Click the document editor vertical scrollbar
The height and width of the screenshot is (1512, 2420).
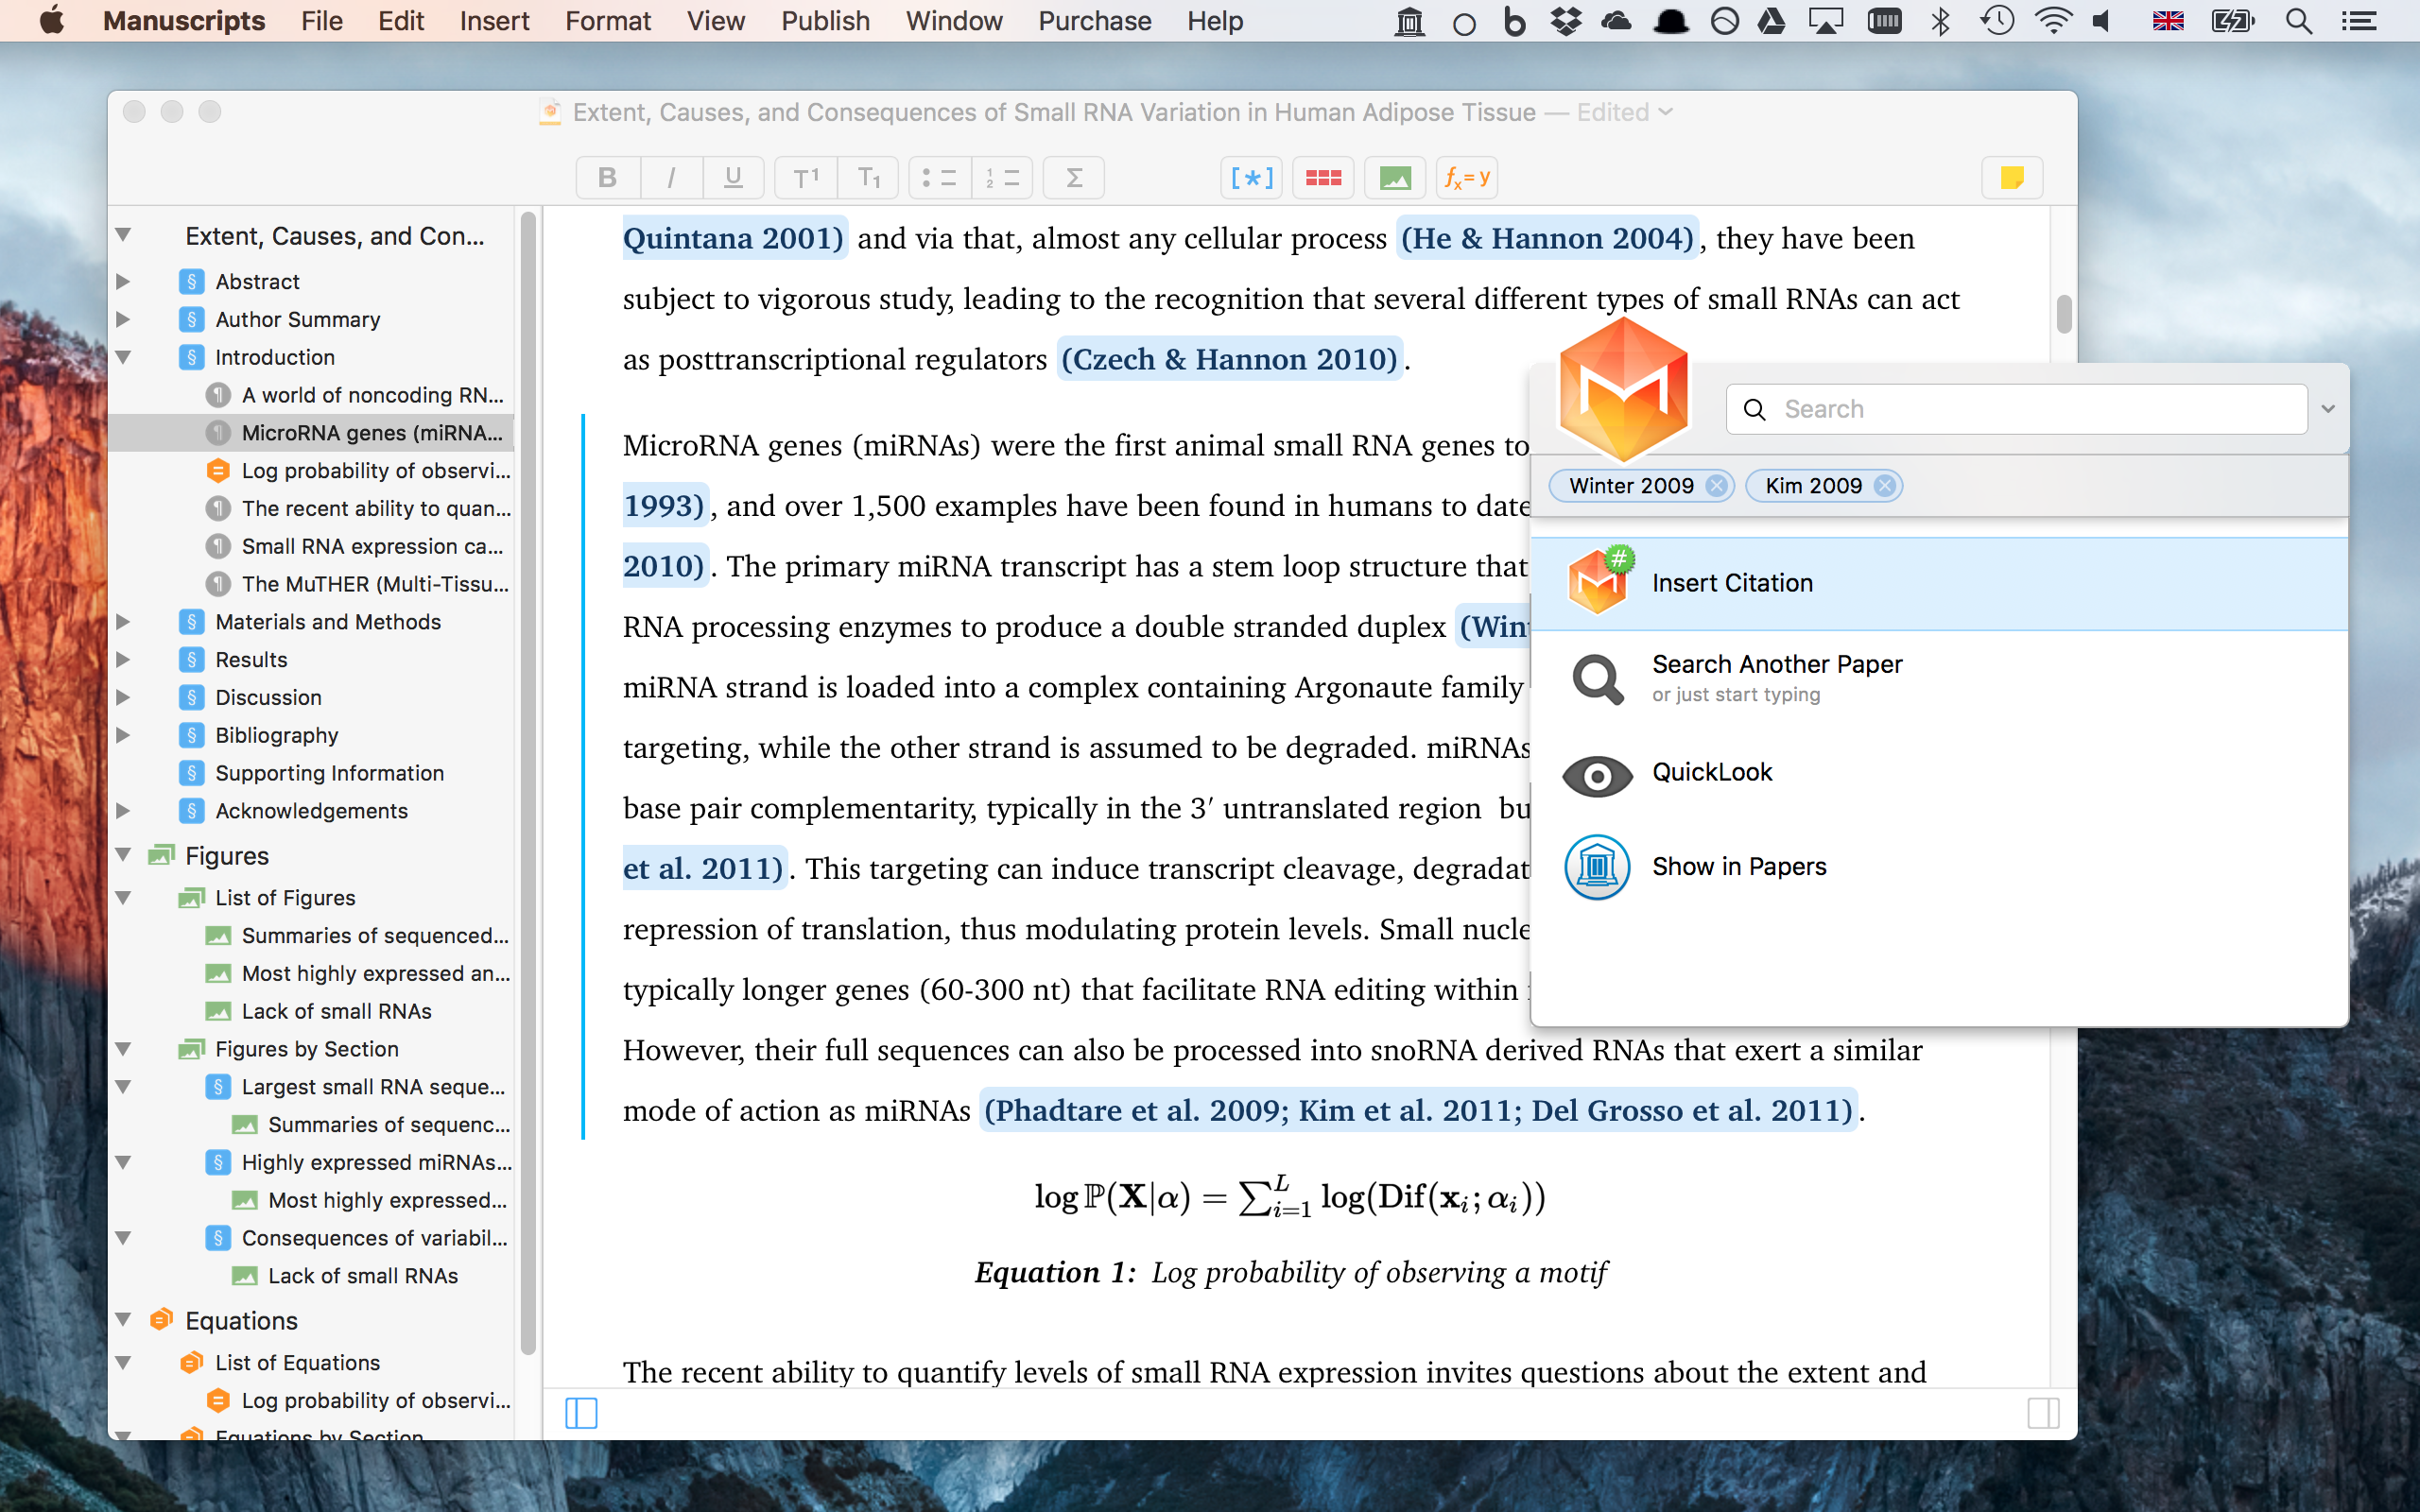point(2063,313)
